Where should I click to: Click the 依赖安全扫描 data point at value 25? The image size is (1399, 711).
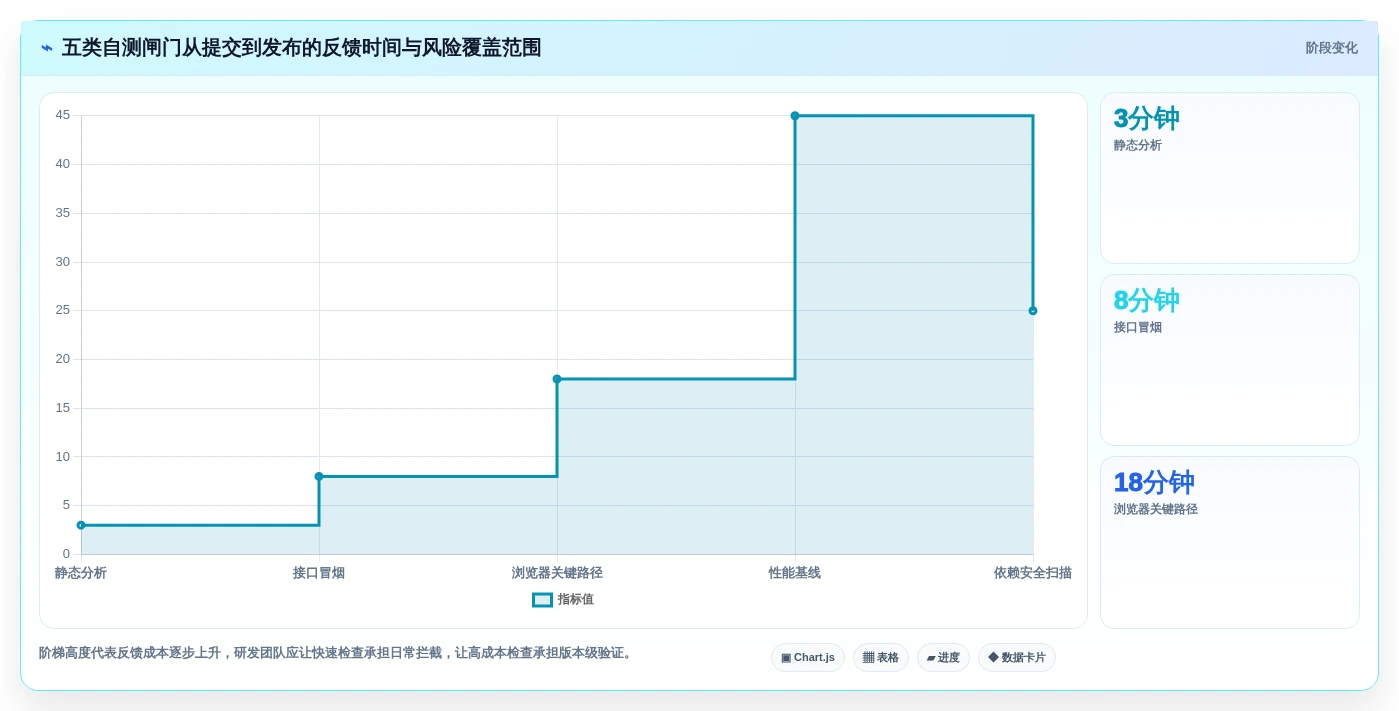tap(1033, 311)
